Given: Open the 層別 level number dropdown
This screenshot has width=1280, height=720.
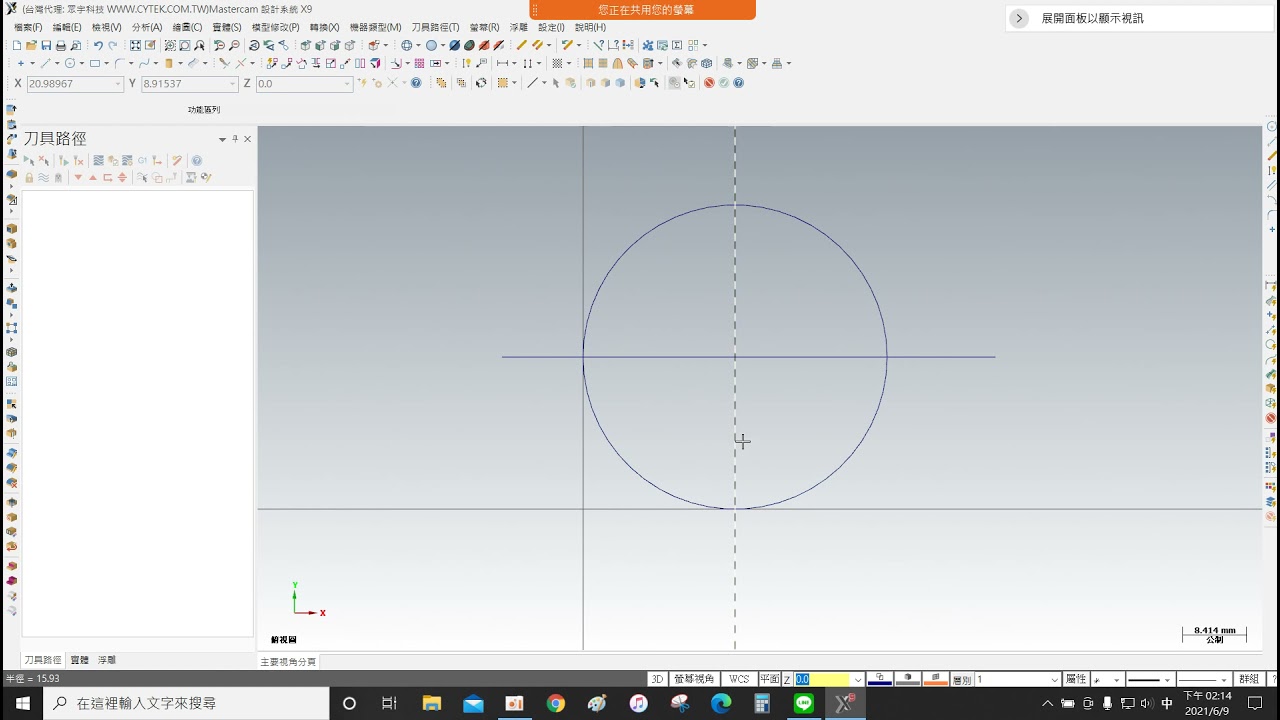Looking at the screenshot, I should click(x=1055, y=680).
